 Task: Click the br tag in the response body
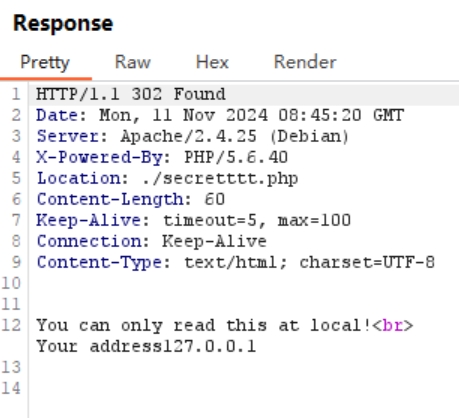pyautogui.click(x=392, y=325)
